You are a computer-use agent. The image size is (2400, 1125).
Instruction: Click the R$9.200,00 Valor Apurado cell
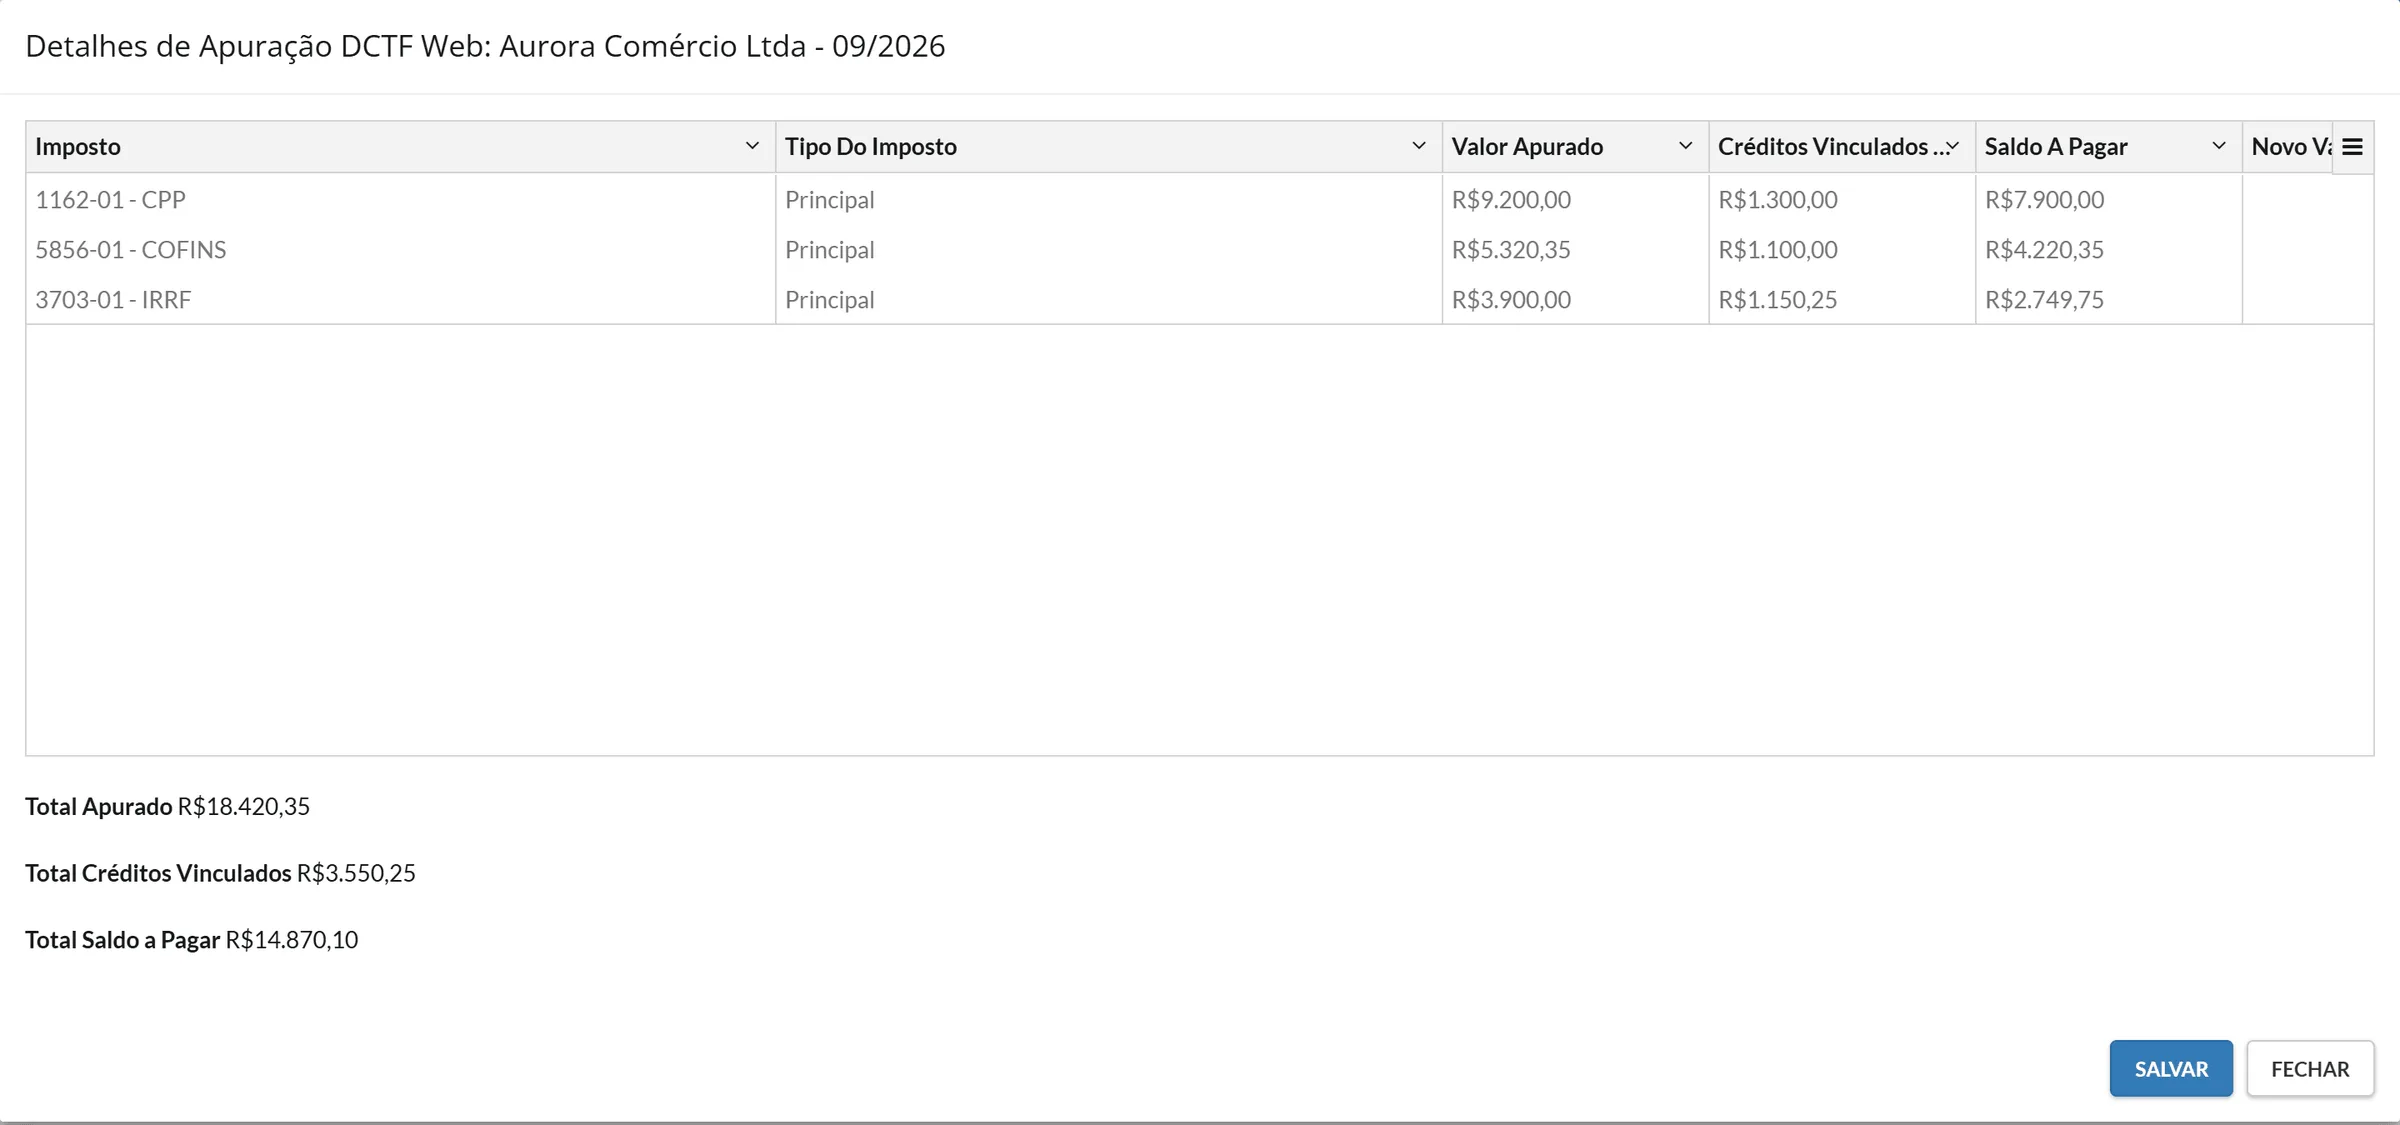tap(1575, 199)
